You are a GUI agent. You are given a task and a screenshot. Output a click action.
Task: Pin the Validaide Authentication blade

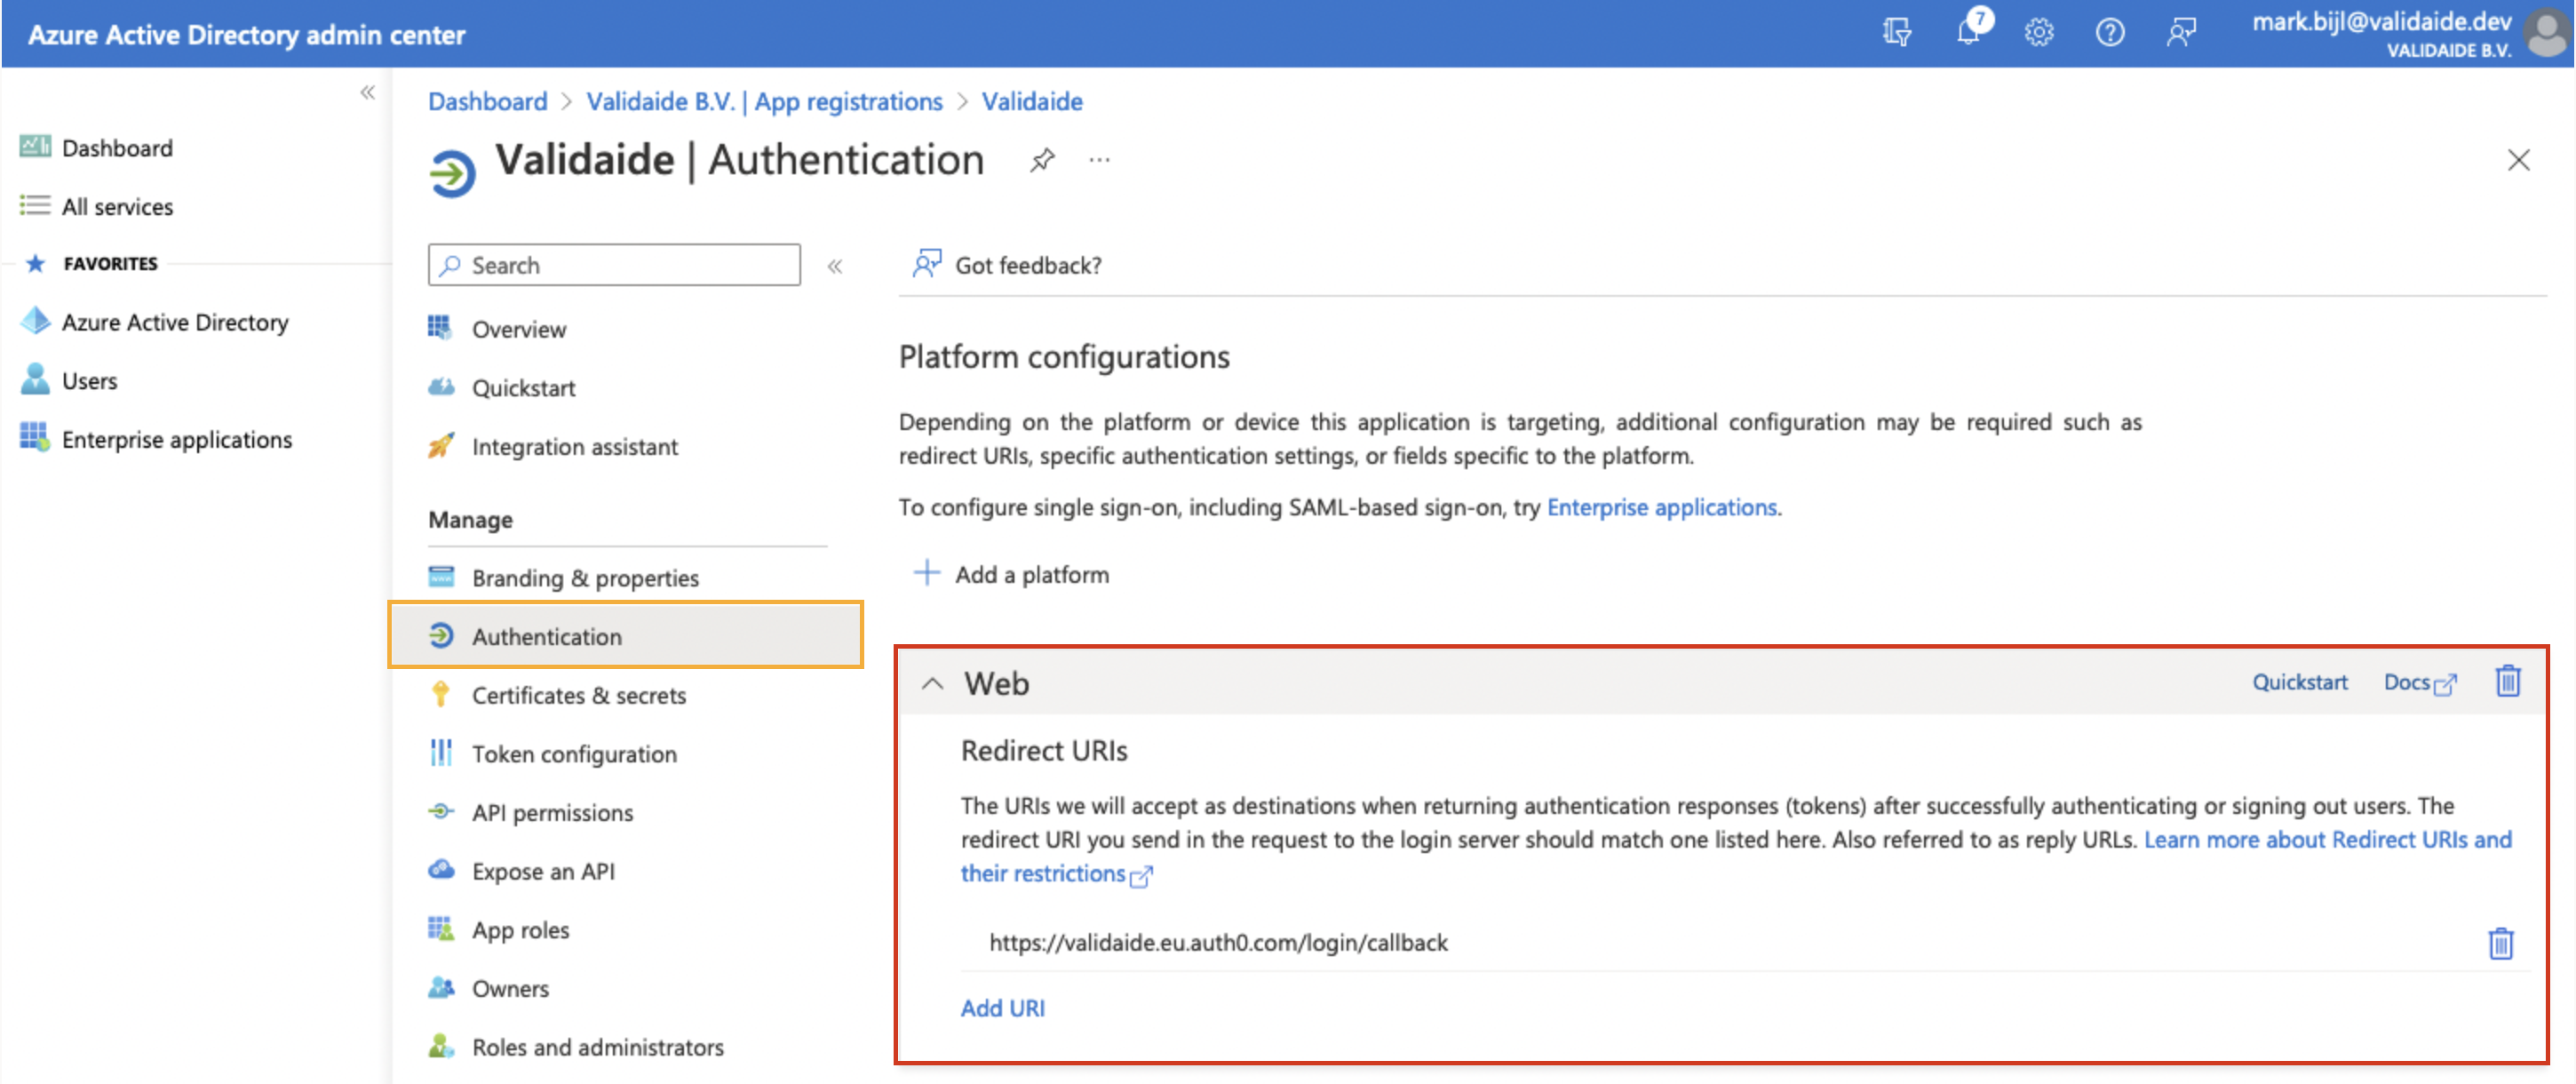pyautogui.click(x=1042, y=159)
